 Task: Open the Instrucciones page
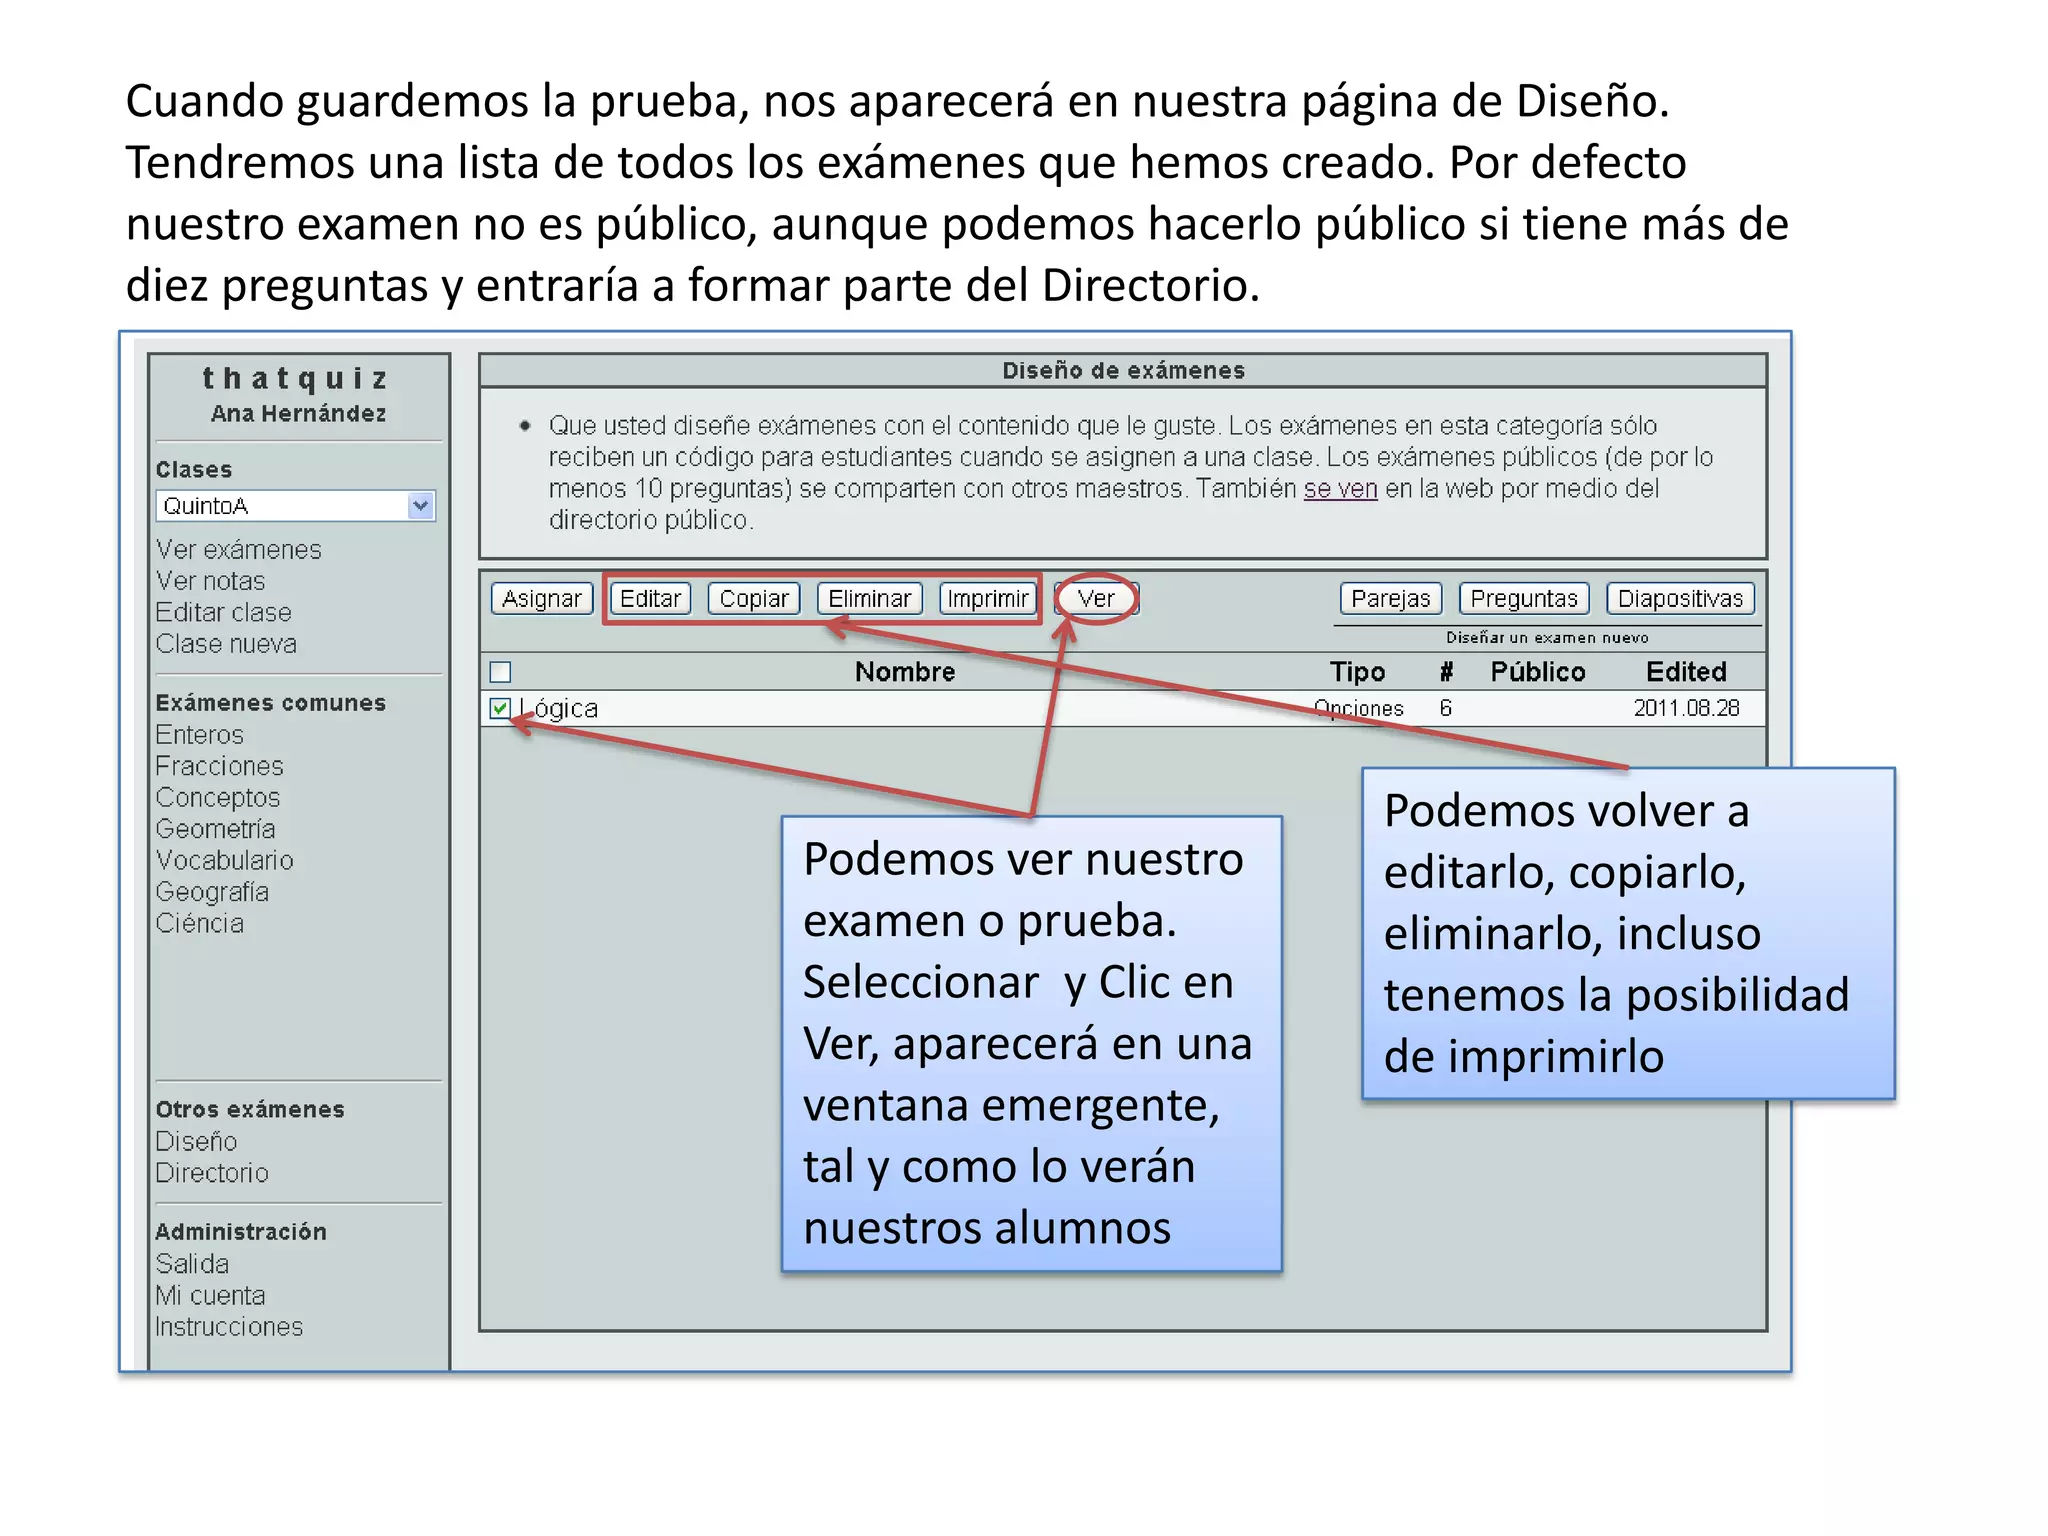[229, 1327]
